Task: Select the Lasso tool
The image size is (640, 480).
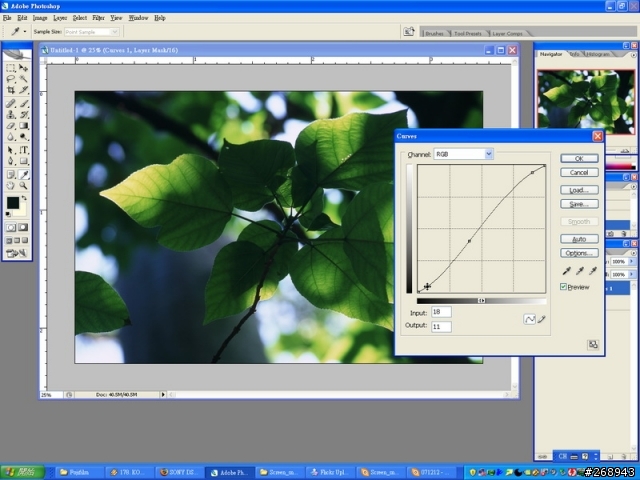Action: coord(11,79)
